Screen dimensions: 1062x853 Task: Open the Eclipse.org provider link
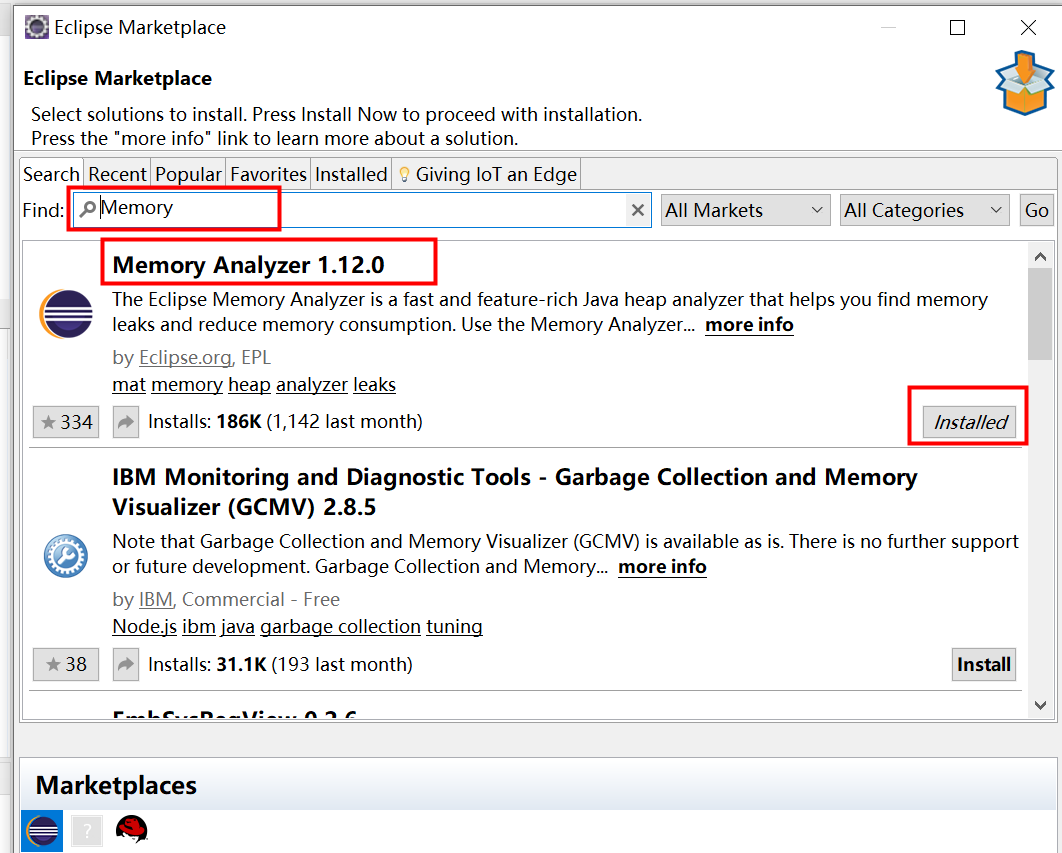tap(185, 357)
